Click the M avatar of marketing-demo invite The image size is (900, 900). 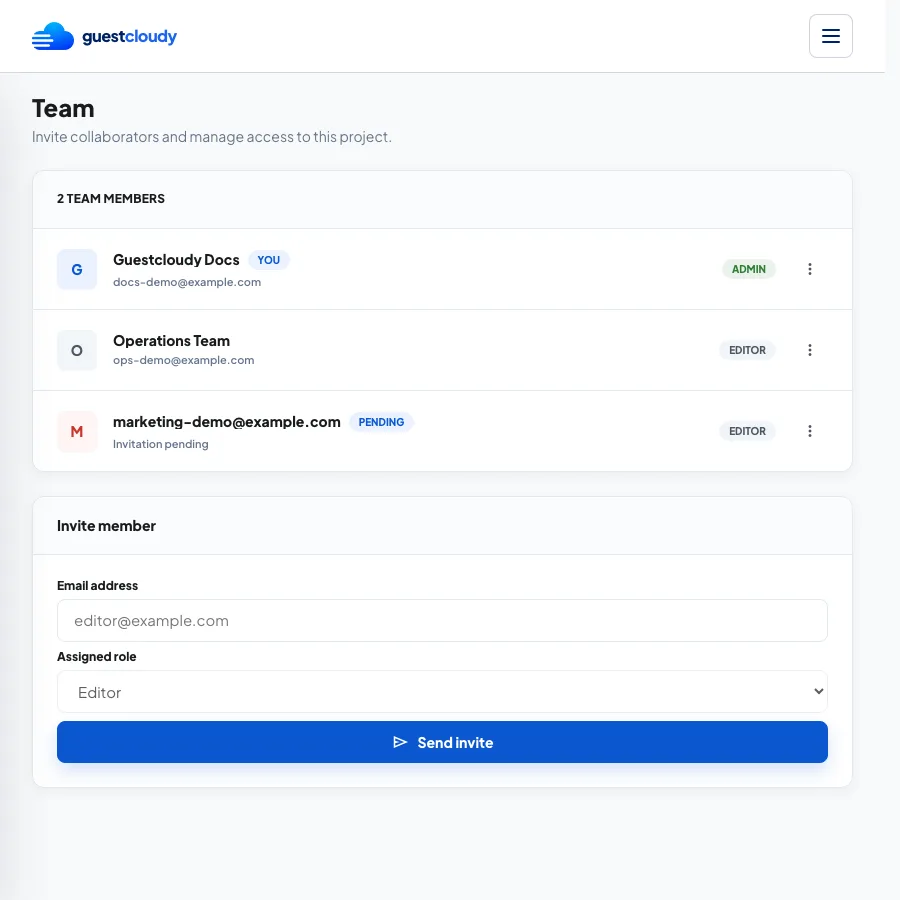pos(77,431)
